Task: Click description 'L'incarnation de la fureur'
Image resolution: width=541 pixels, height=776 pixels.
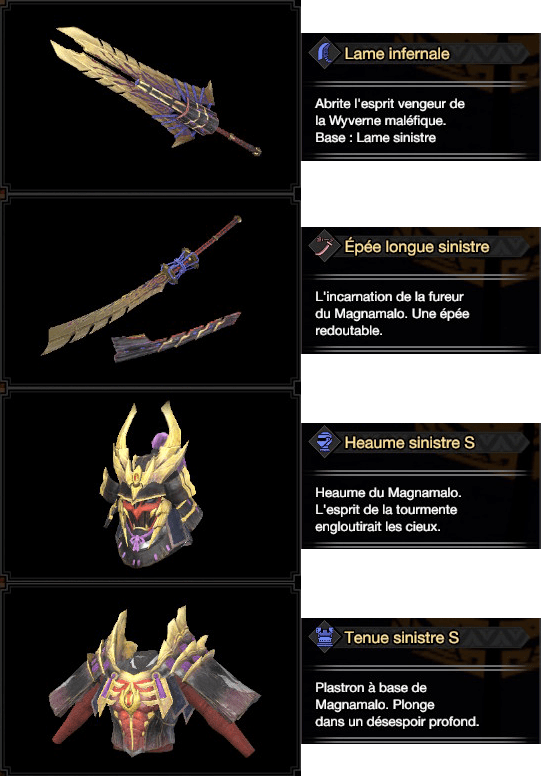Action: [x=389, y=297]
